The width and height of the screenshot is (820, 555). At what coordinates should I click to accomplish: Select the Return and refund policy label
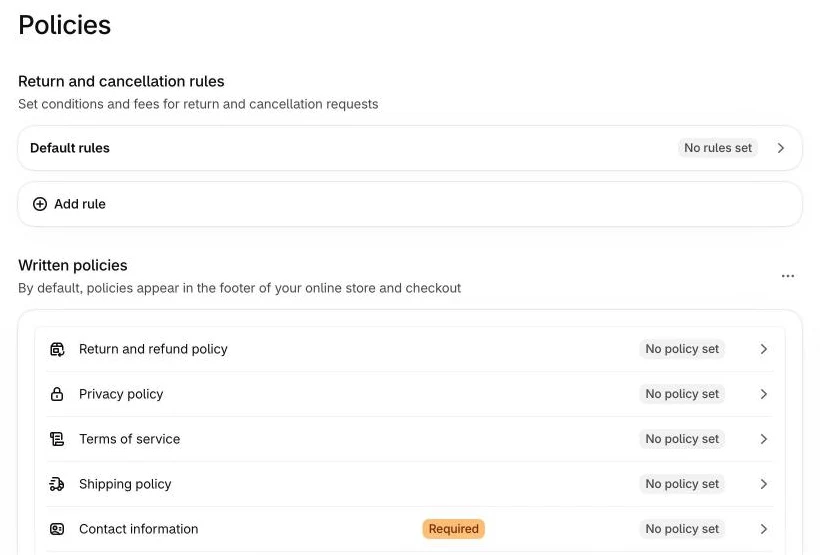[153, 349]
